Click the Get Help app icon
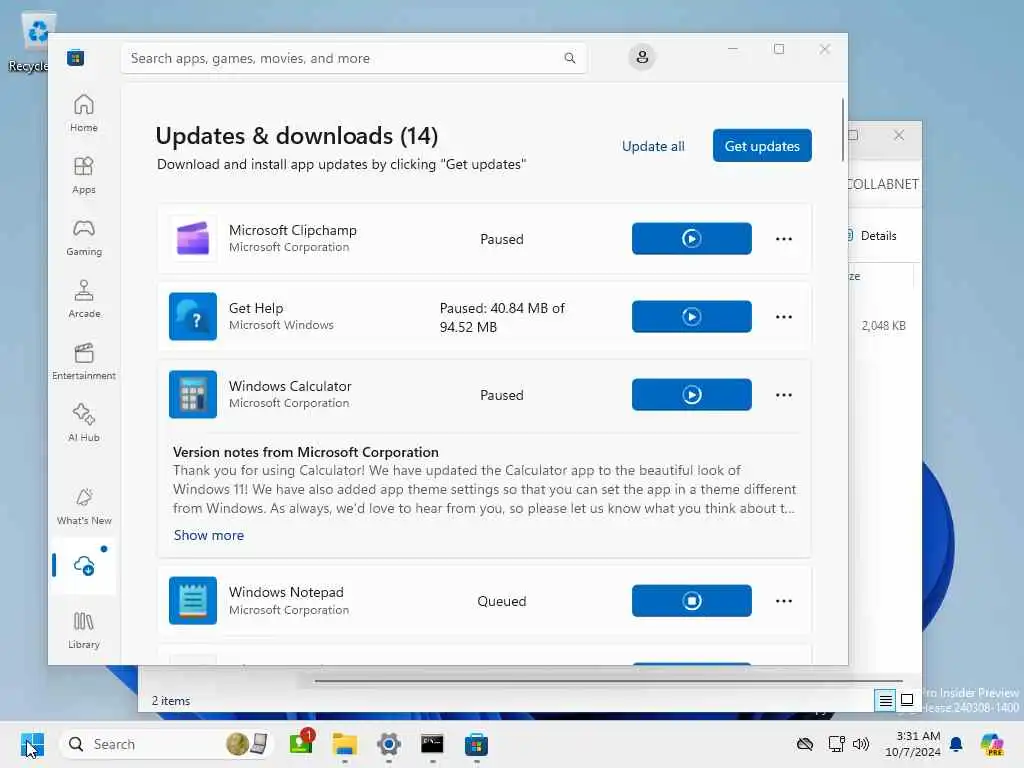The image size is (1024, 768). (193, 317)
